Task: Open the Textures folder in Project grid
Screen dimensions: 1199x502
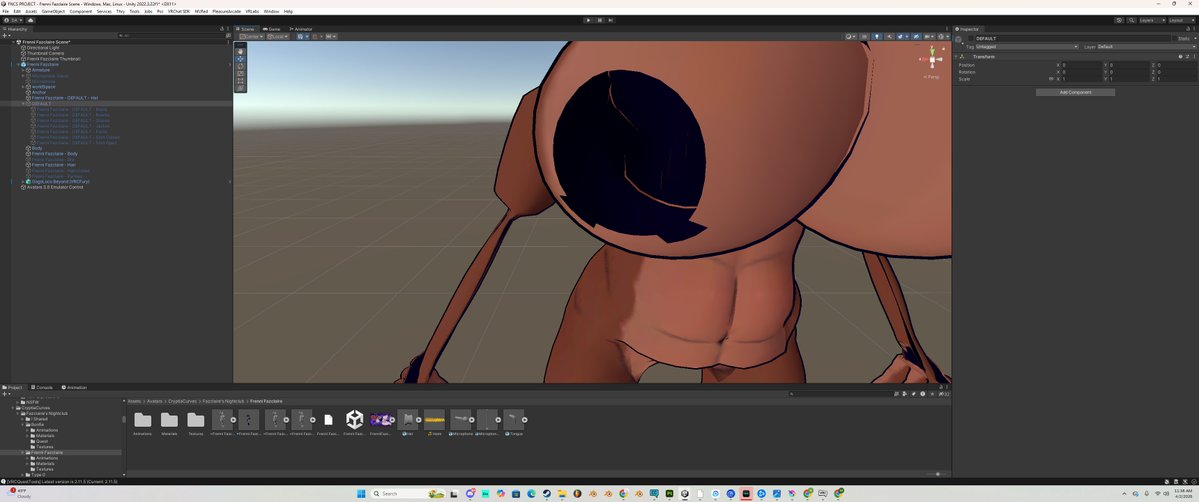Action: click(196, 422)
